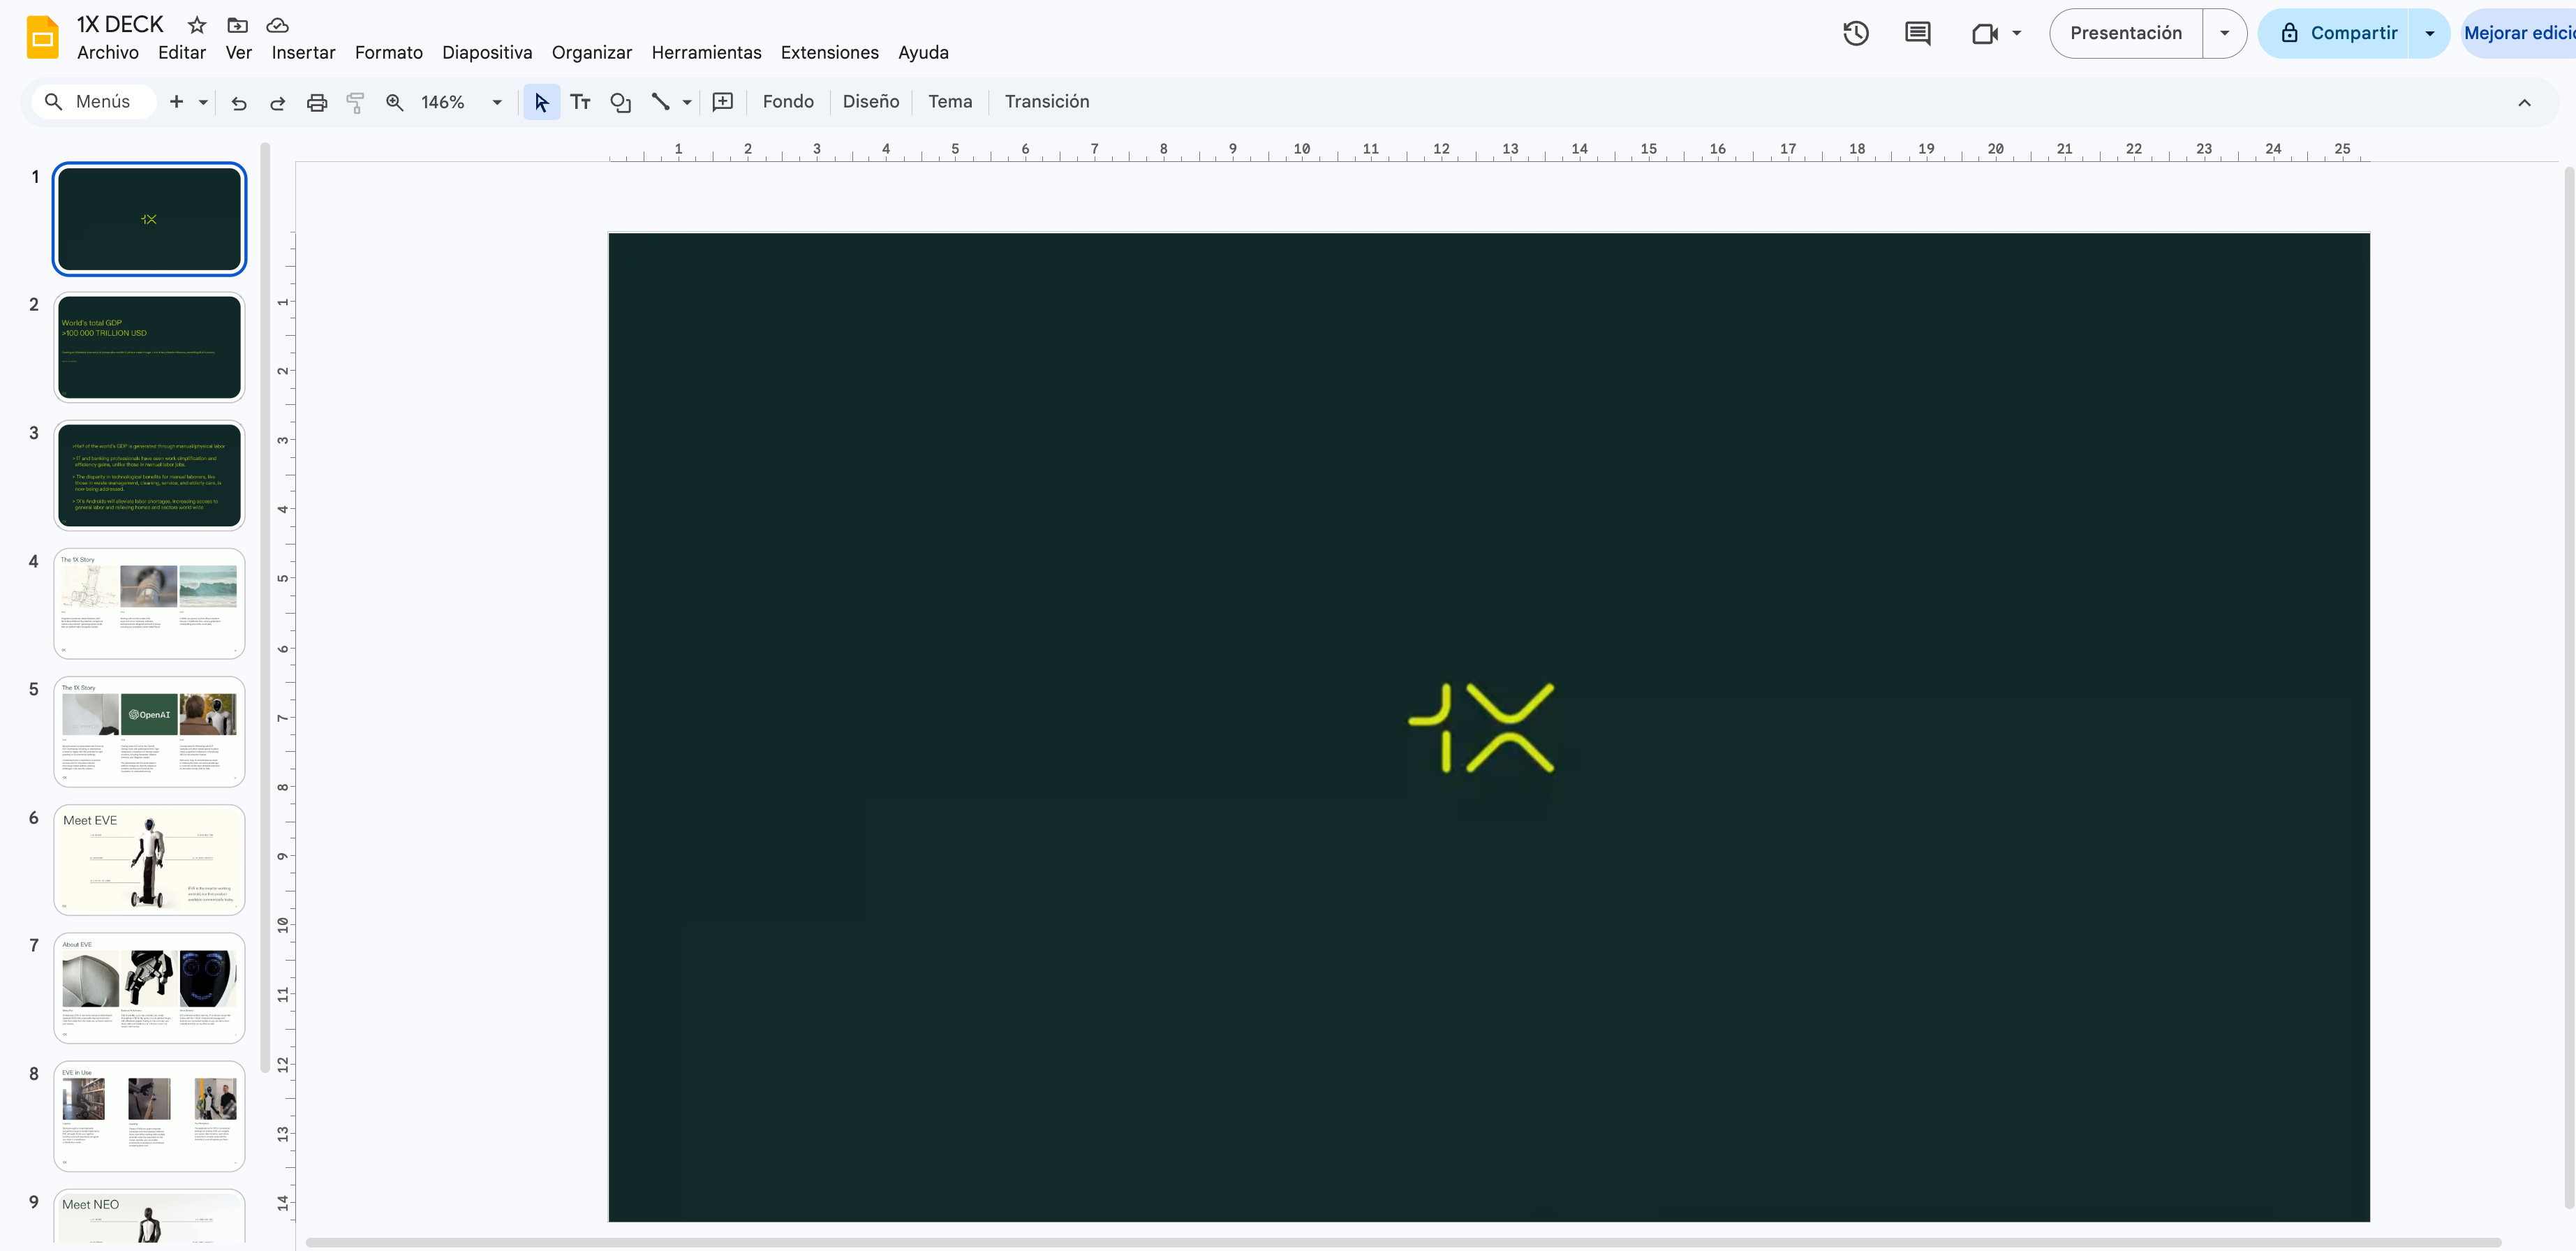Select the Meet EVE slide 6 thumbnail
The width and height of the screenshot is (2576, 1251).
point(149,860)
